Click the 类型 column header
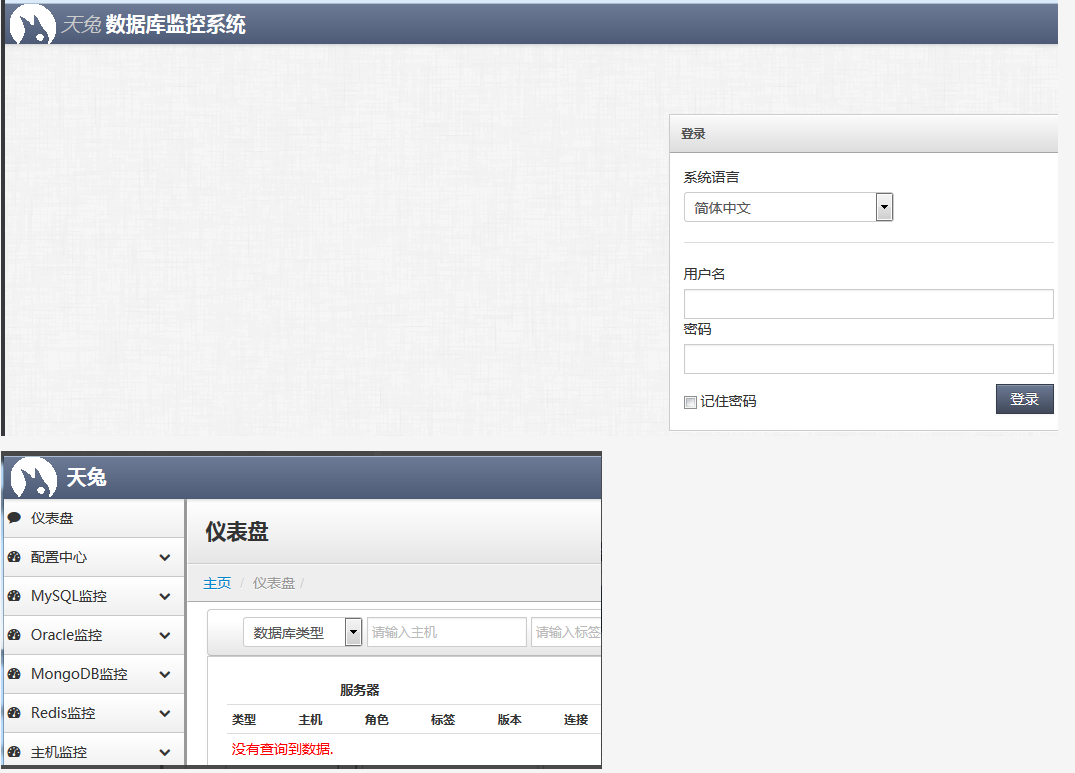This screenshot has width=1075, height=773. click(244, 720)
